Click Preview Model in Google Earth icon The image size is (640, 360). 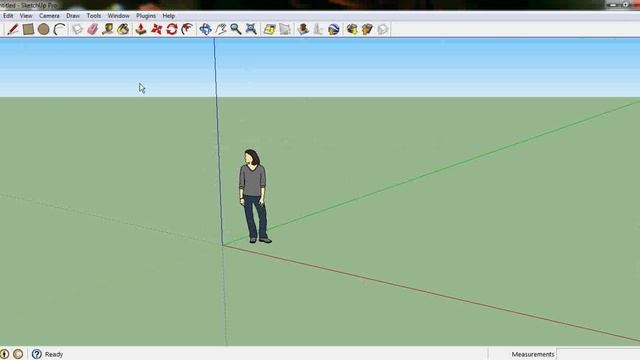point(334,29)
